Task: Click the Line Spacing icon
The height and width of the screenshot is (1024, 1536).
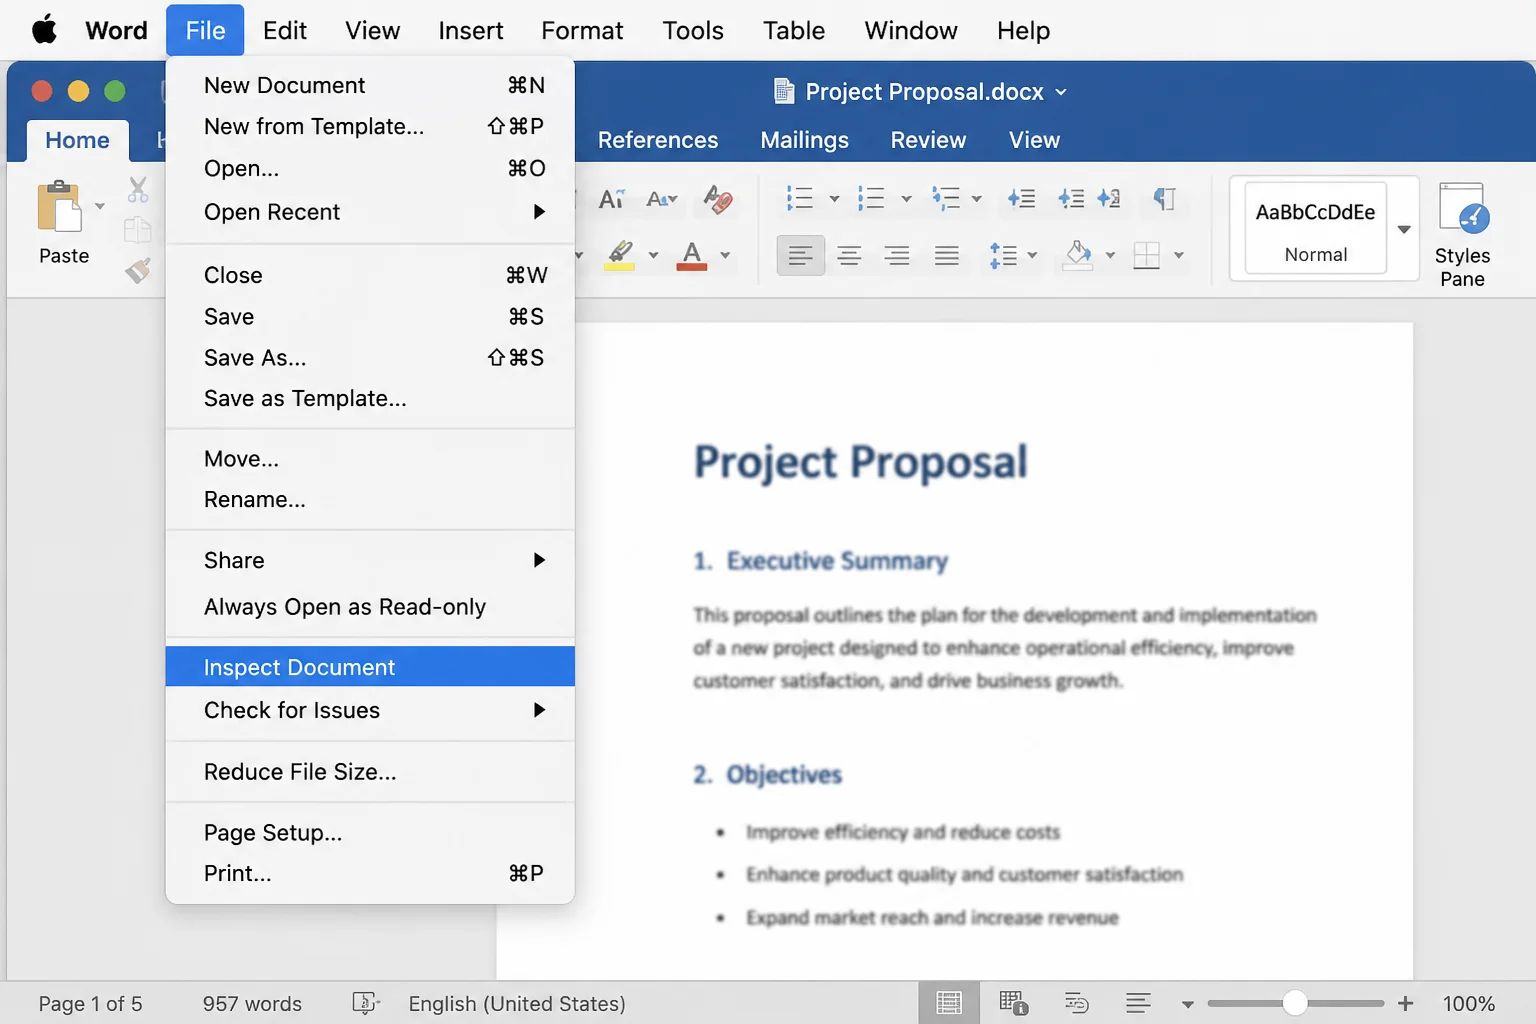Action: (1003, 256)
